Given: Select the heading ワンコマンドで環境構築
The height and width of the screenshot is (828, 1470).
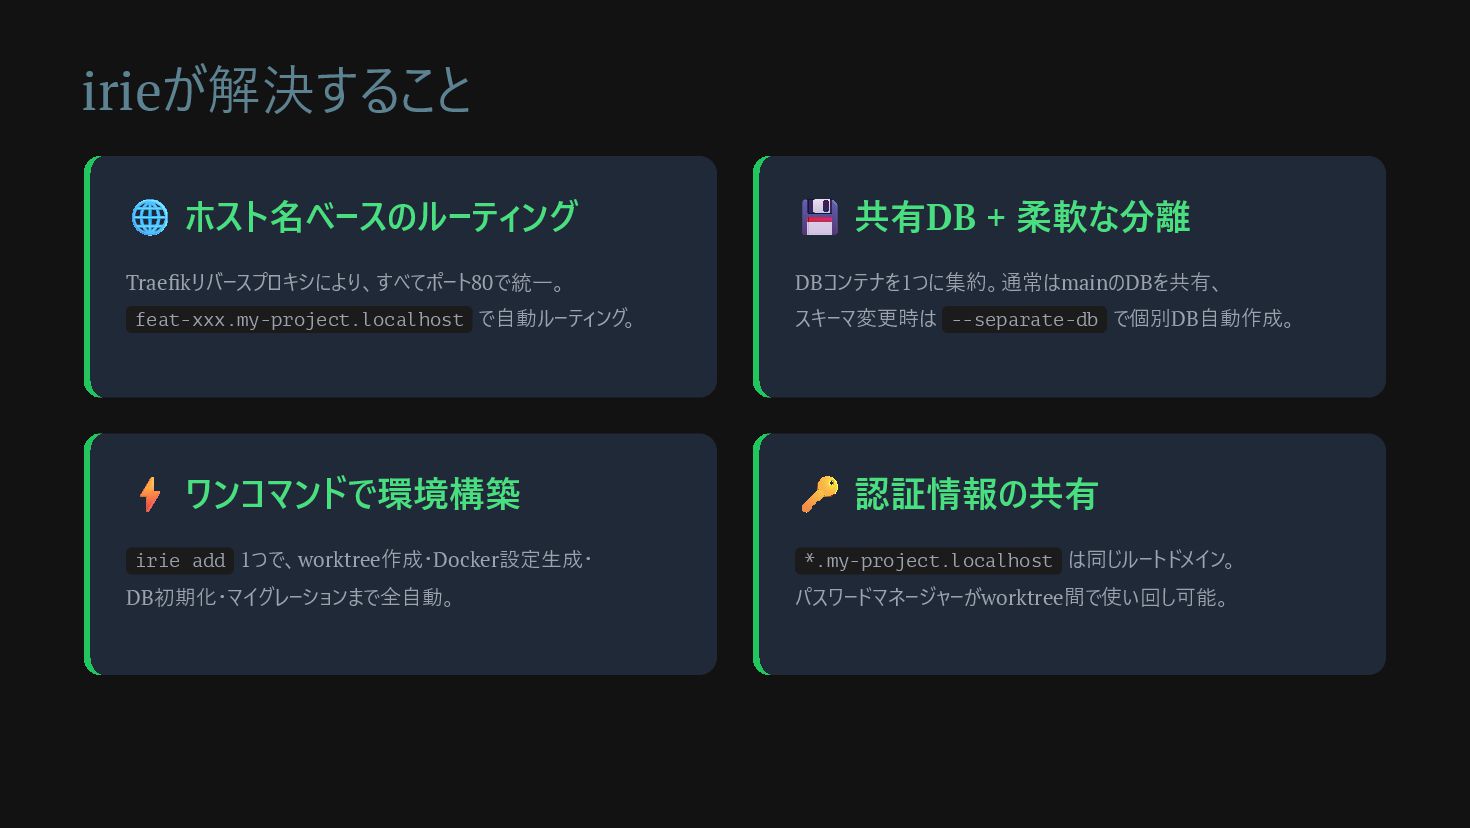Looking at the screenshot, I should pos(352,494).
